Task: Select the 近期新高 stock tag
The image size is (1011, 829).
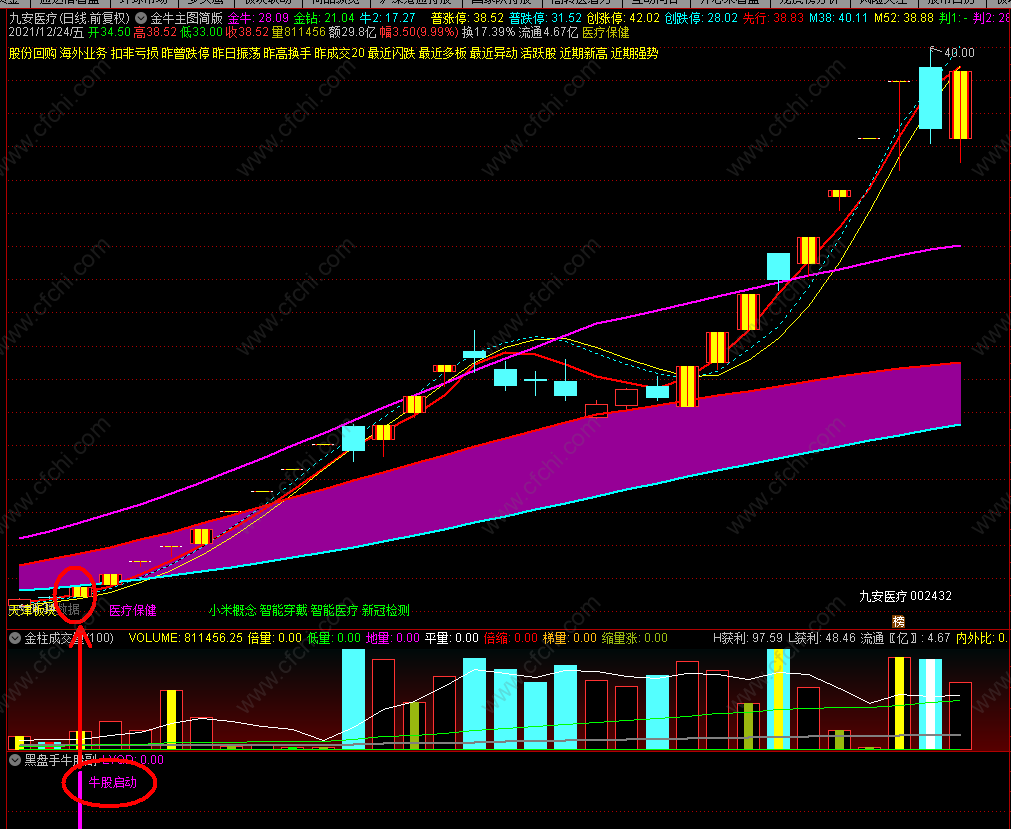Action: click(584, 54)
